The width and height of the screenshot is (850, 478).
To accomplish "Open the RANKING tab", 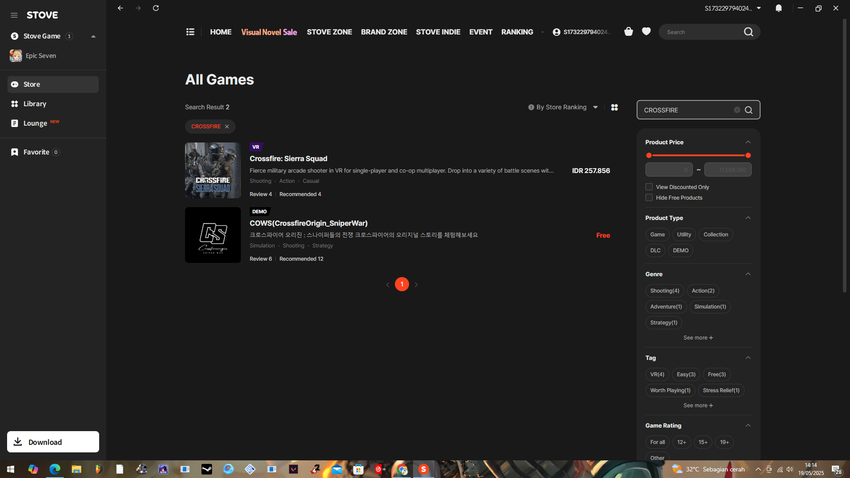I will click(x=517, y=32).
